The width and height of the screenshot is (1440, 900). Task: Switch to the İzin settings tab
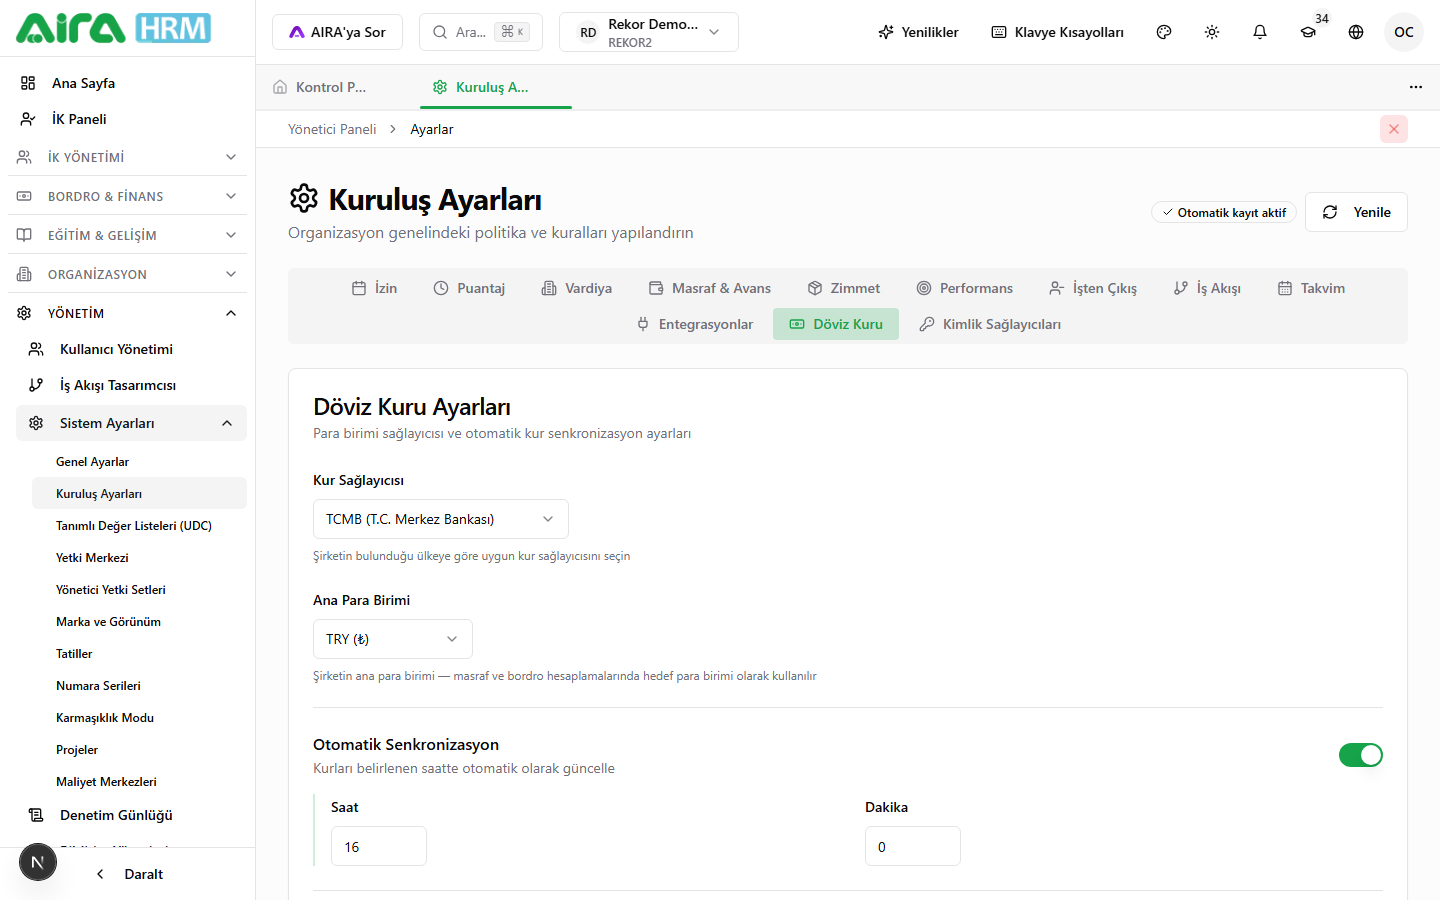click(374, 288)
